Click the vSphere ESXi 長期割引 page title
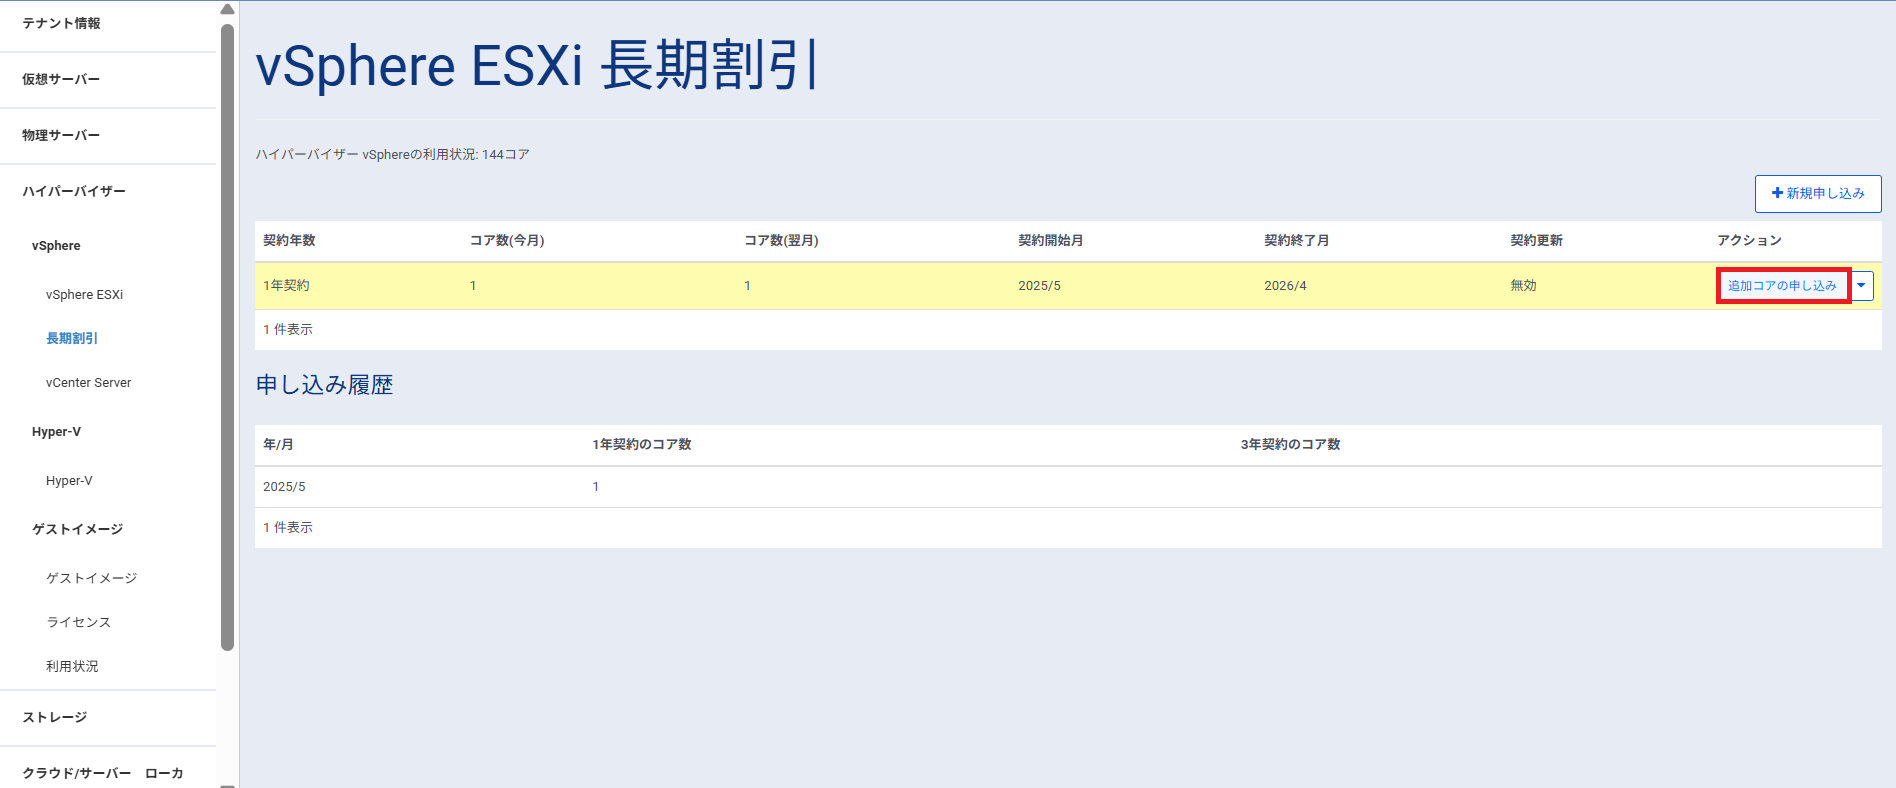The width and height of the screenshot is (1896, 788). click(x=537, y=66)
